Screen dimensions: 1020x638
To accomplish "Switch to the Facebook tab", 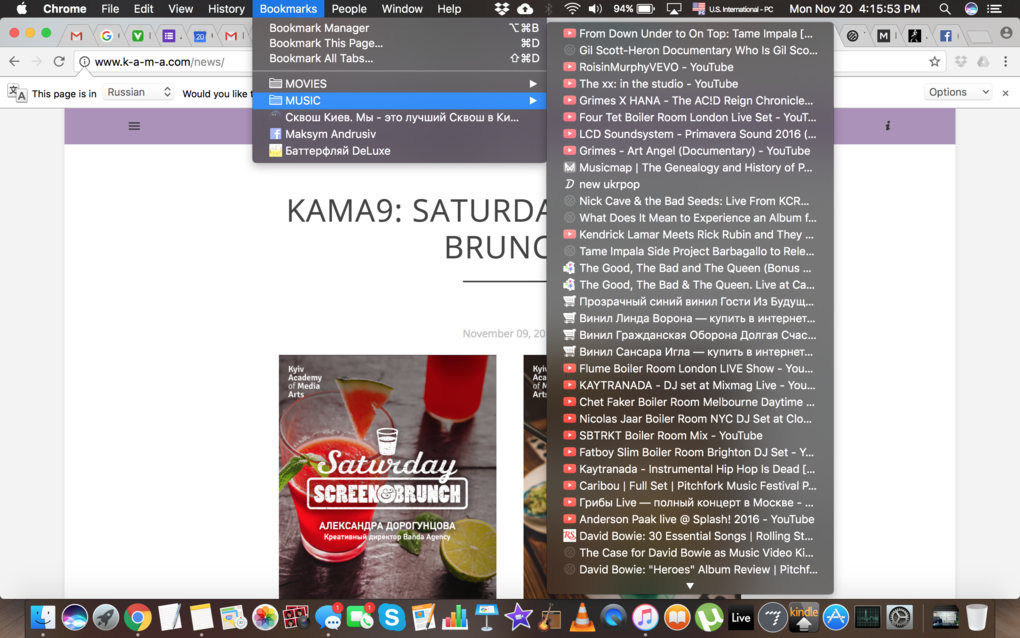I will click(x=945, y=36).
